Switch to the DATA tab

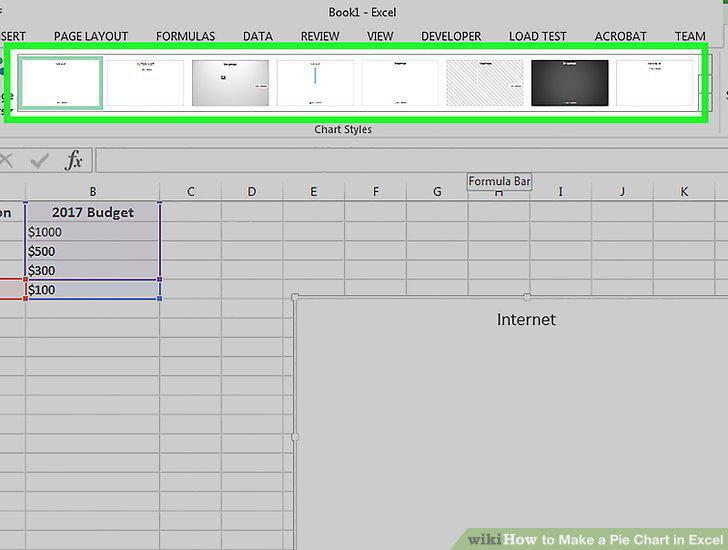coord(258,36)
